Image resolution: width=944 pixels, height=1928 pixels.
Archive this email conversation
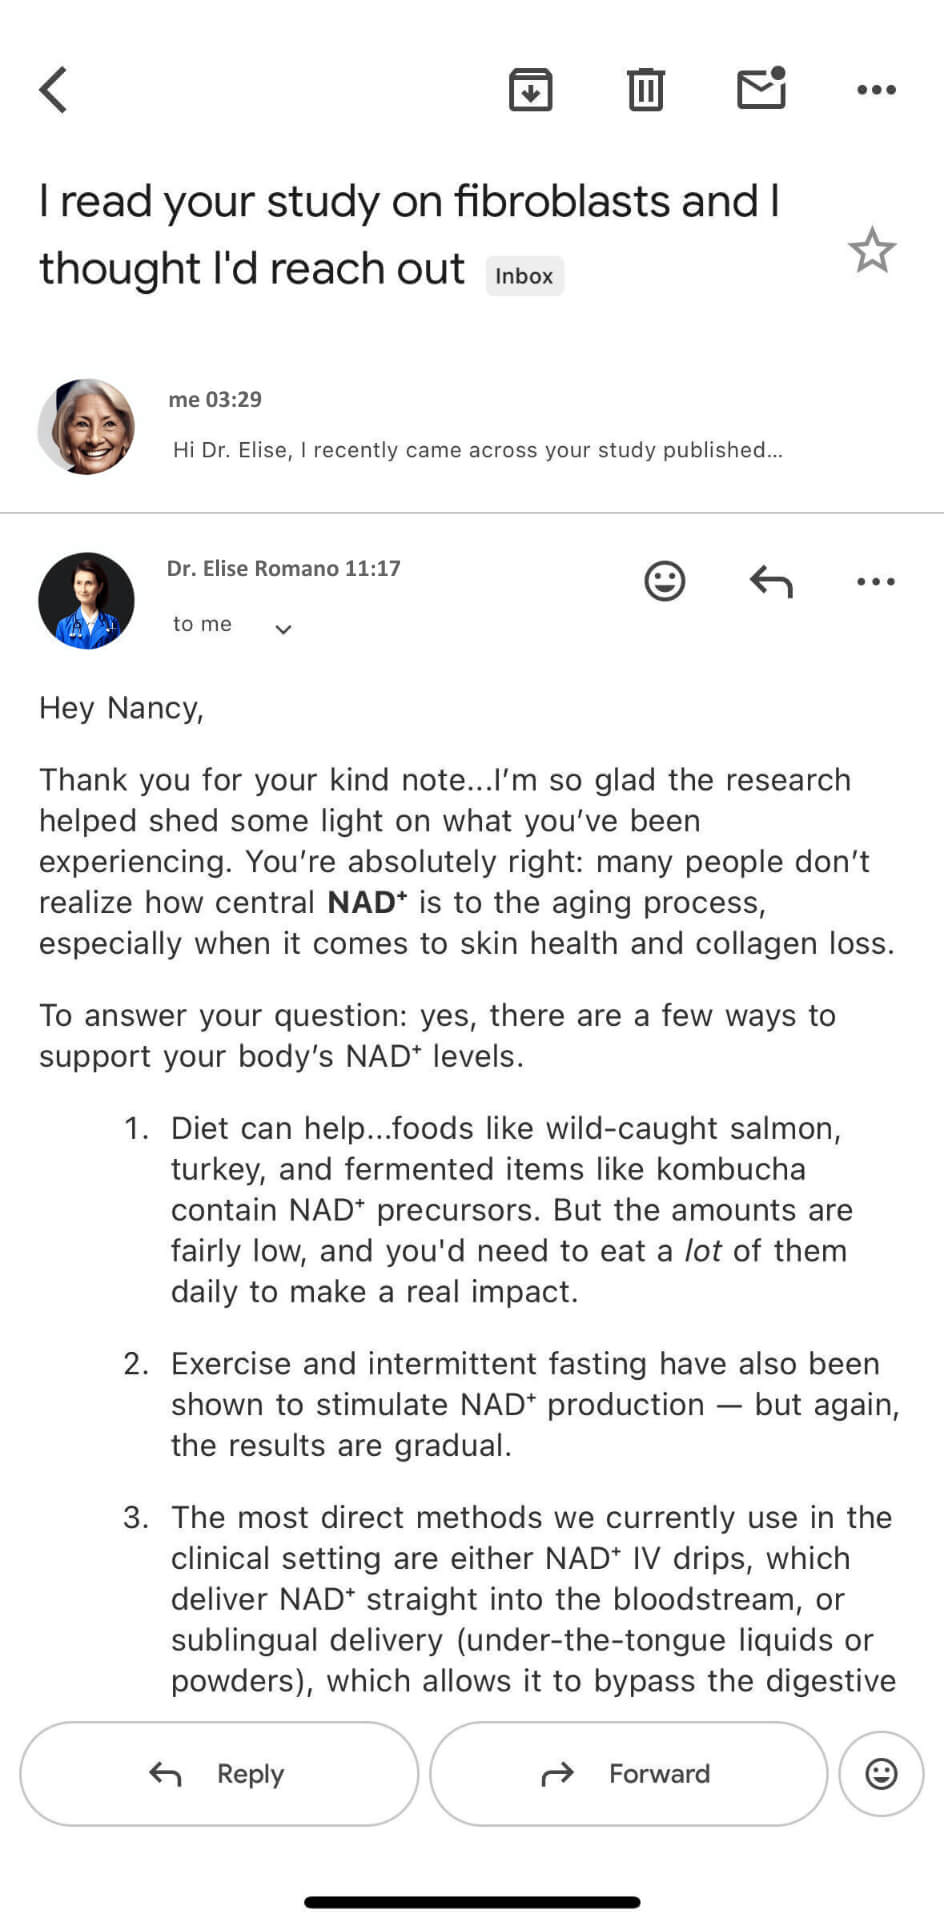[x=530, y=89]
